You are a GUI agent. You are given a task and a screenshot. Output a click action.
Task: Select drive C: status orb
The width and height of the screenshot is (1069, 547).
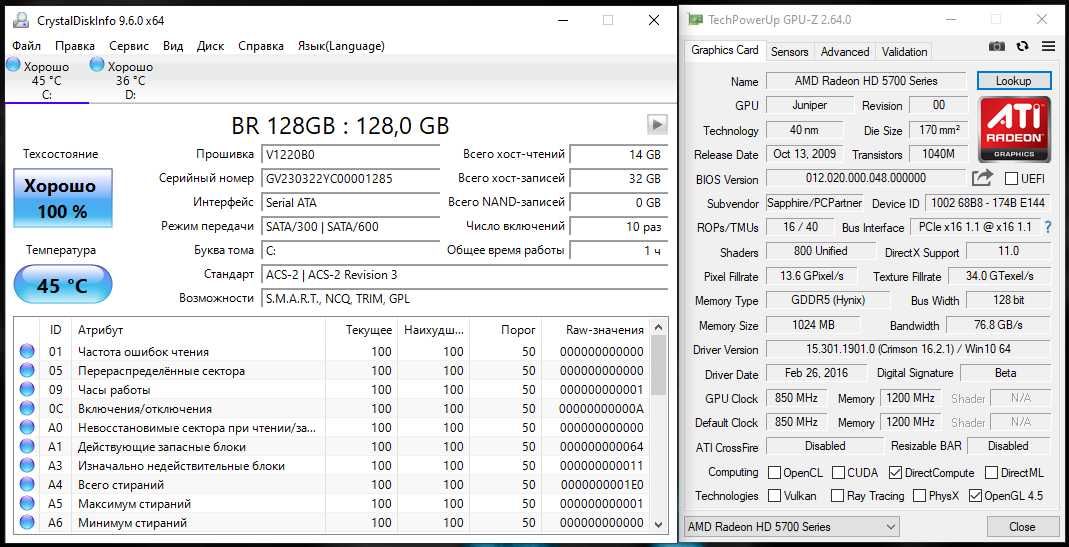click(x=14, y=65)
